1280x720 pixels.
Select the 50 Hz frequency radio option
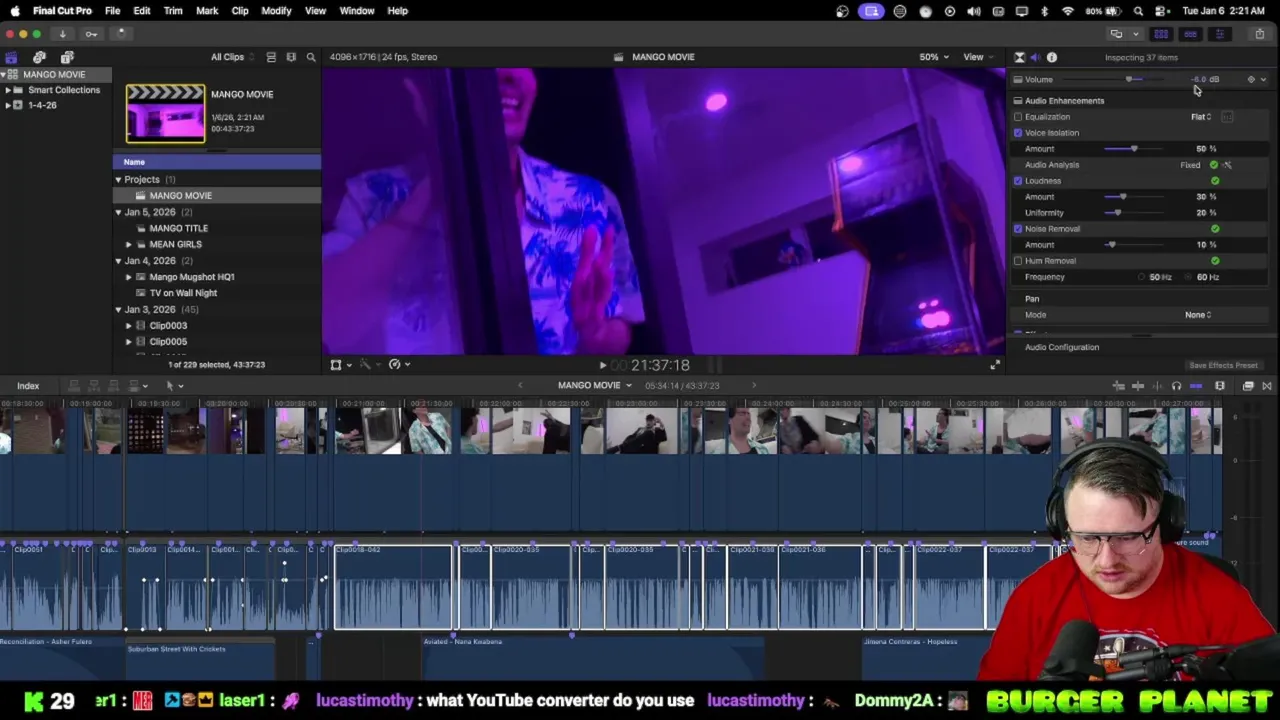[1142, 277]
